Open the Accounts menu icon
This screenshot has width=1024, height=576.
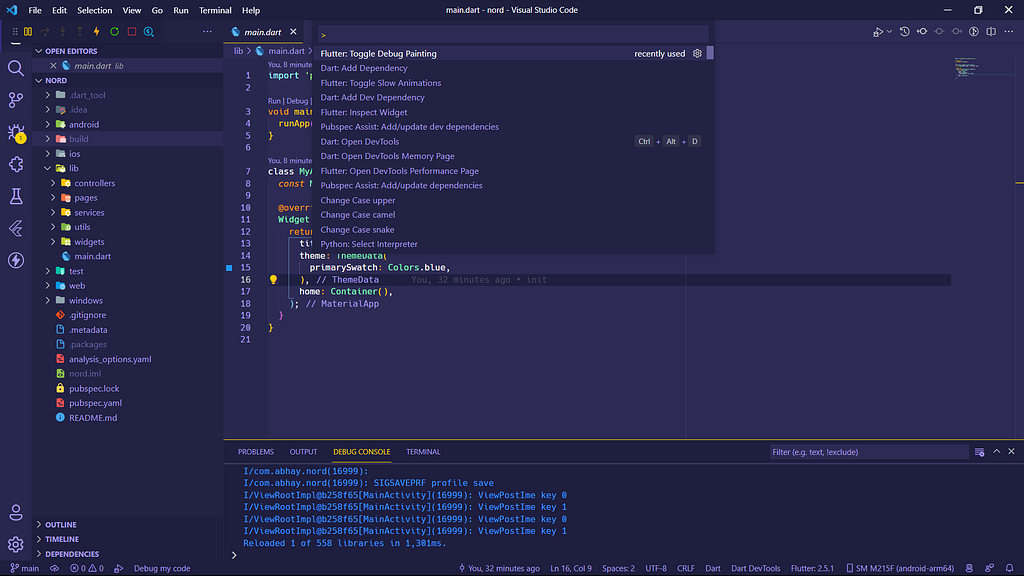[16, 513]
